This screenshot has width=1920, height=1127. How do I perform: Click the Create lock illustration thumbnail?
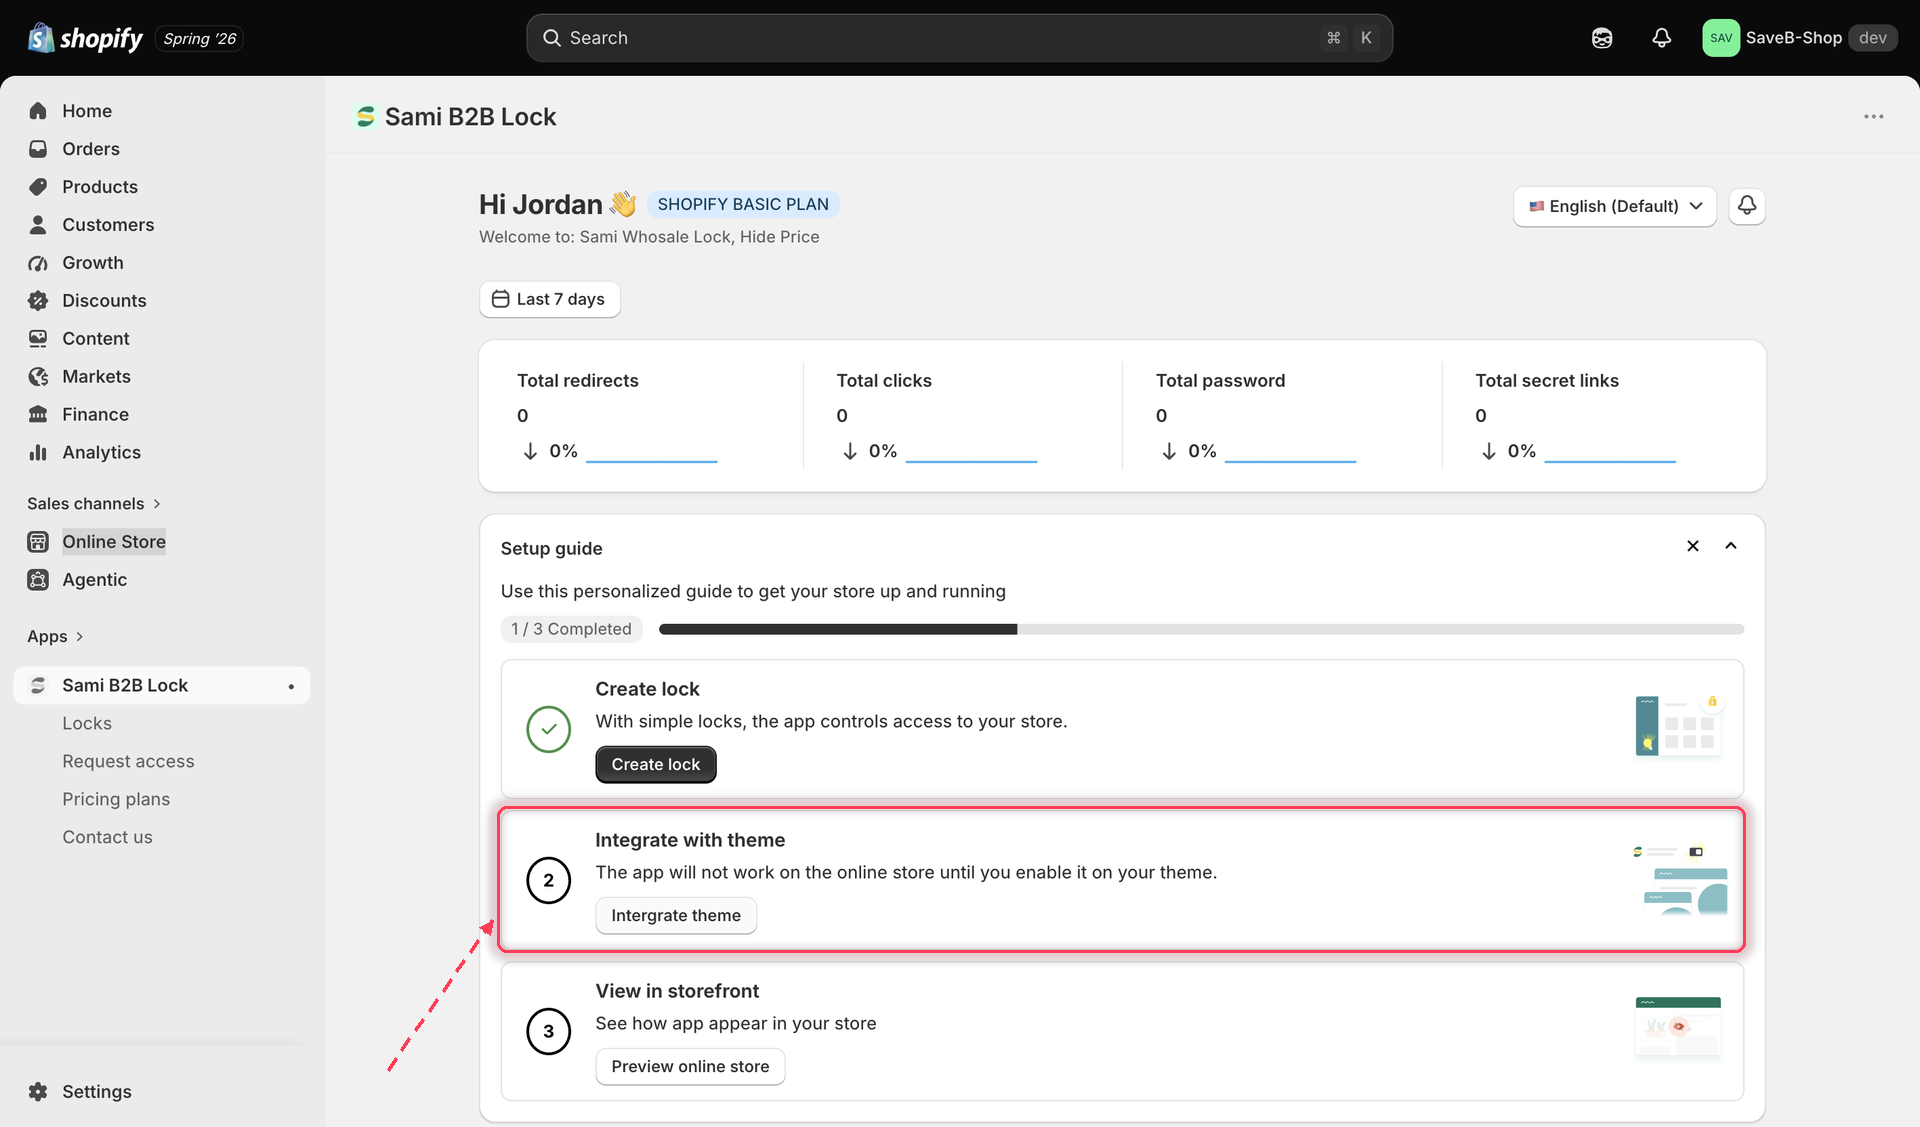click(1679, 726)
